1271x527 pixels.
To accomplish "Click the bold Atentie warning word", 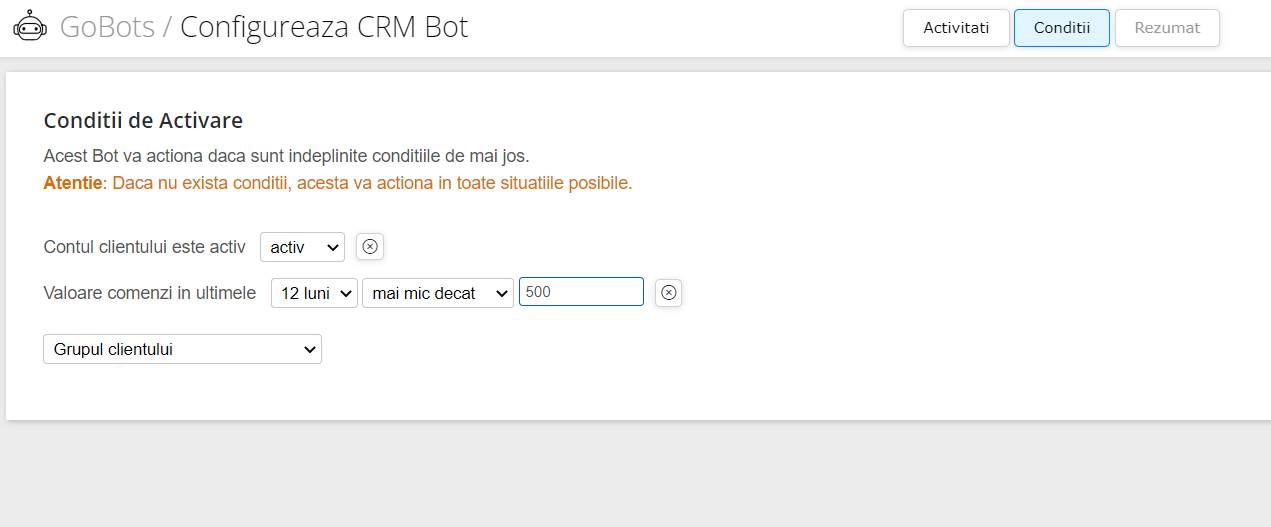I will [x=73, y=183].
